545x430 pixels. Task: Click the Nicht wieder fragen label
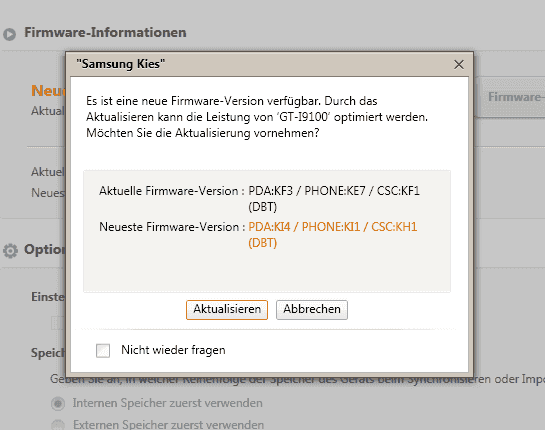click(173, 350)
